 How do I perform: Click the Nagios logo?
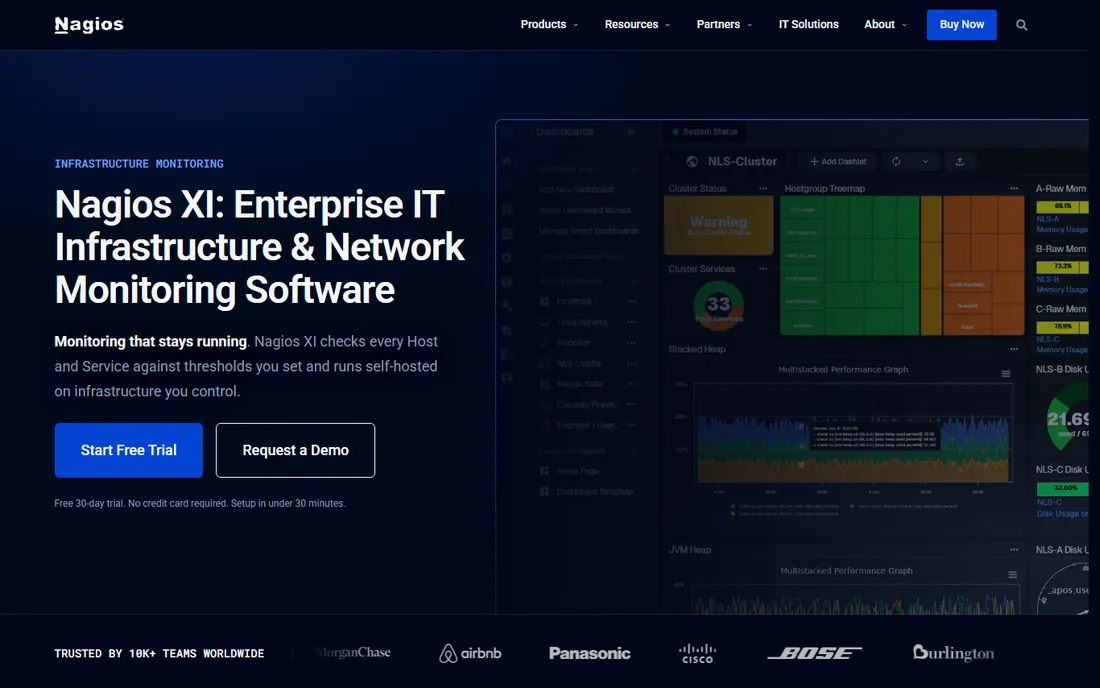coord(89,25)
